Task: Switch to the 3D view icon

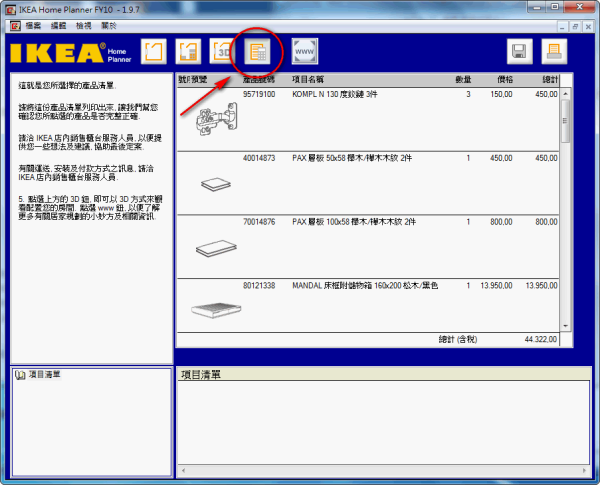Action: (222, 51)
